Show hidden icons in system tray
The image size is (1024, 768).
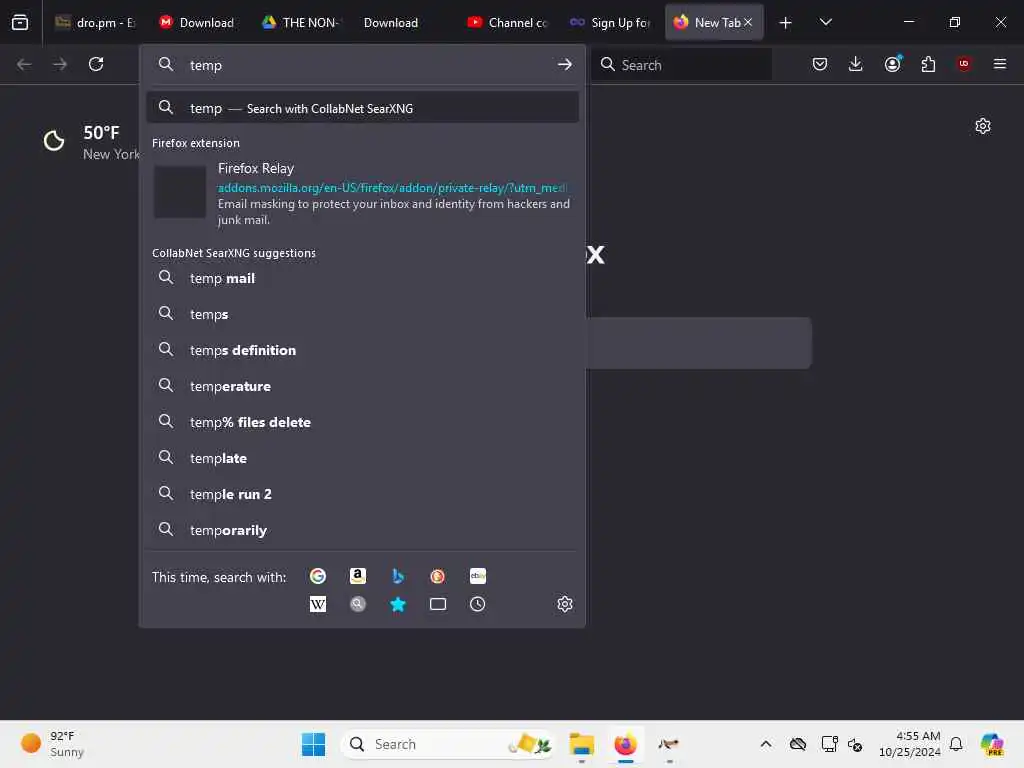pyautogui.click(x=766, y=744)
